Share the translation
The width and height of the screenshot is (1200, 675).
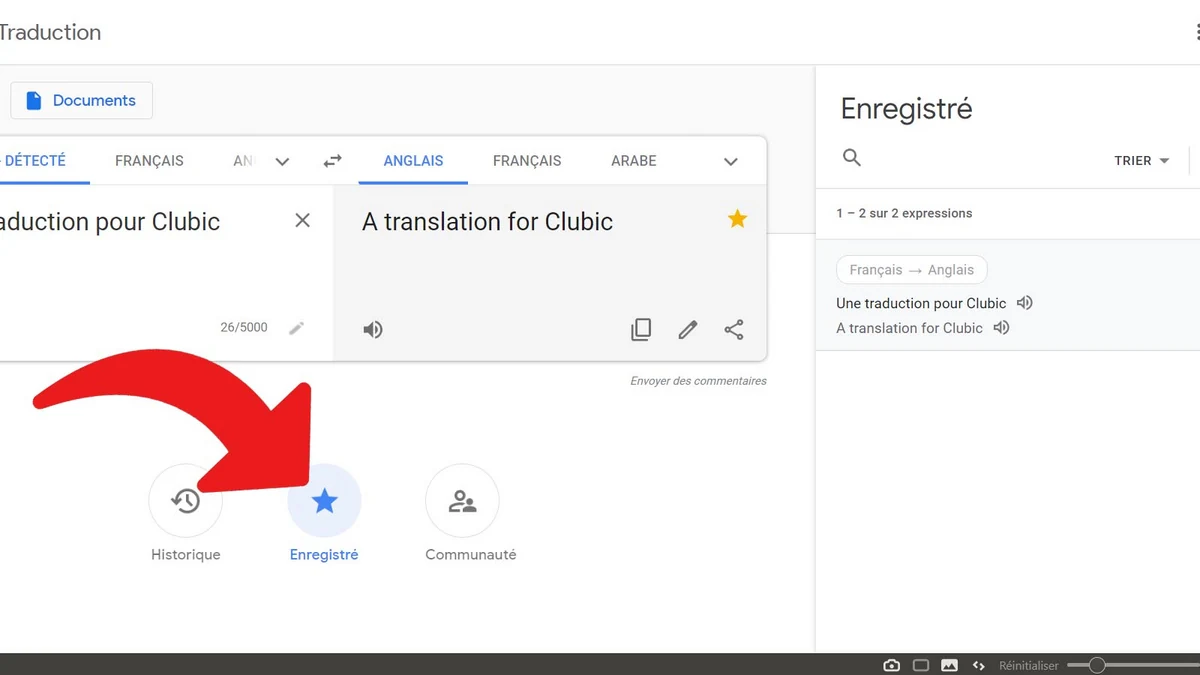pos(734,330)
